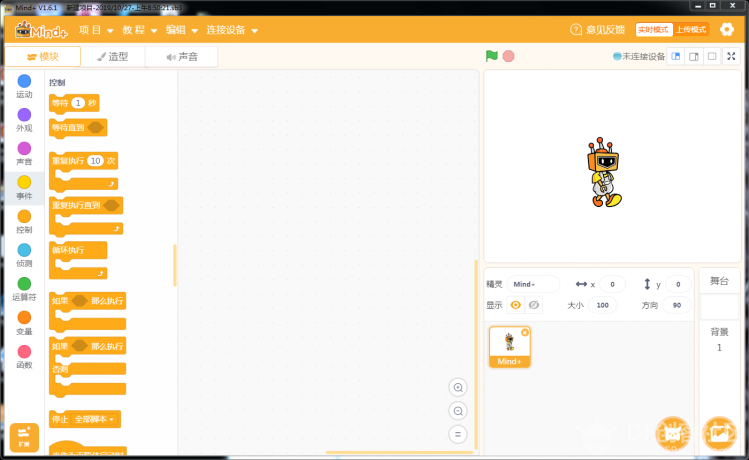The image size is (749, 460).
Task: Click the 循环执行 block
Action: click(x=78, y=260)
